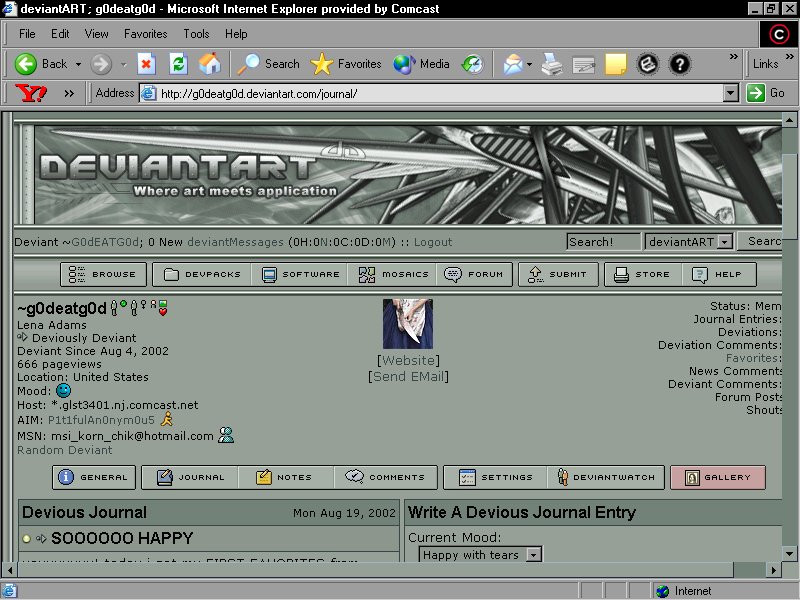Open the Favorites menu in the menu bar
This screenshot has height=600, width=800.
pos(145,34)
